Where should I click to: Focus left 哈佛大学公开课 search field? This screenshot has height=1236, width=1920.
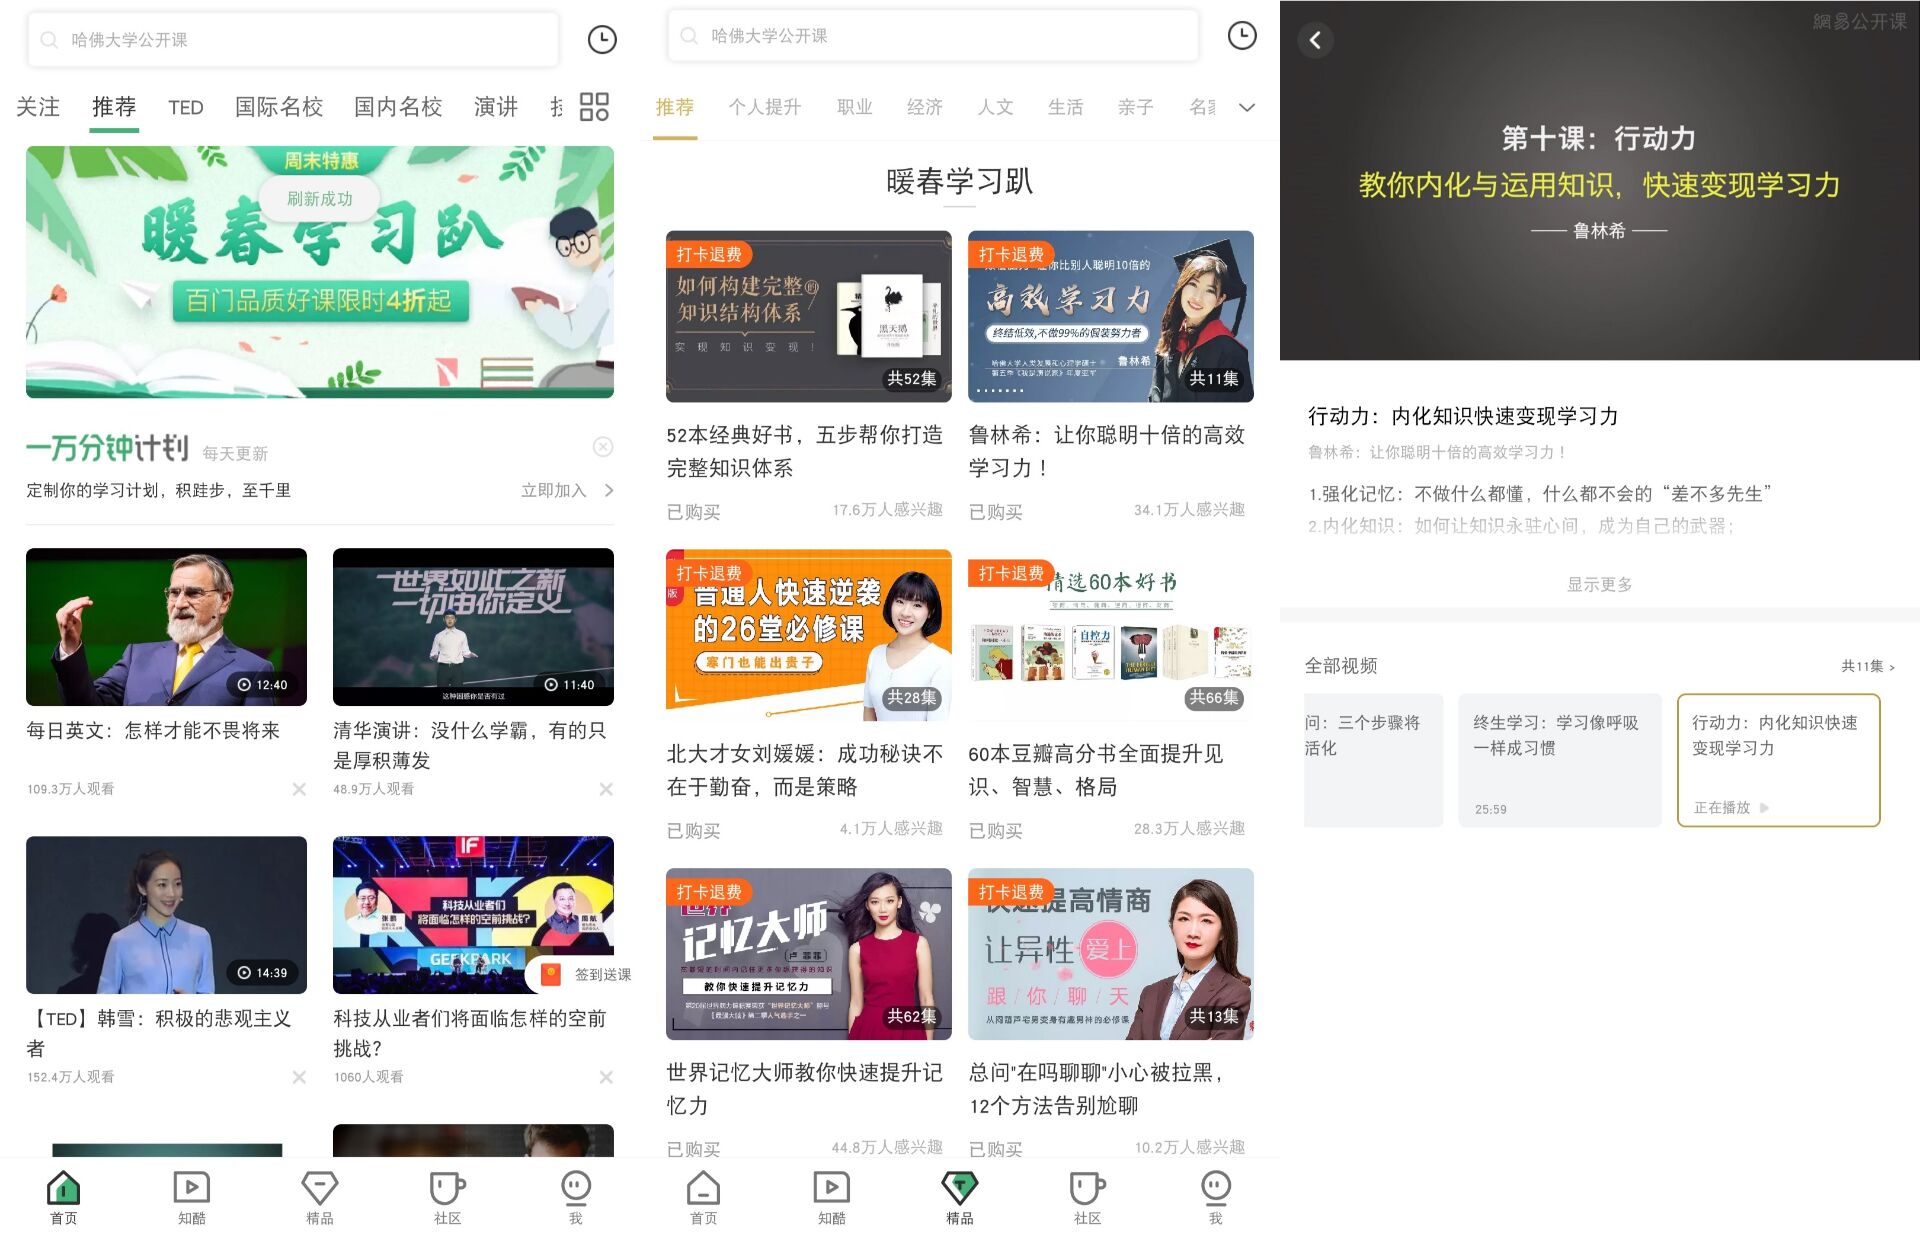tap(293, 40)
